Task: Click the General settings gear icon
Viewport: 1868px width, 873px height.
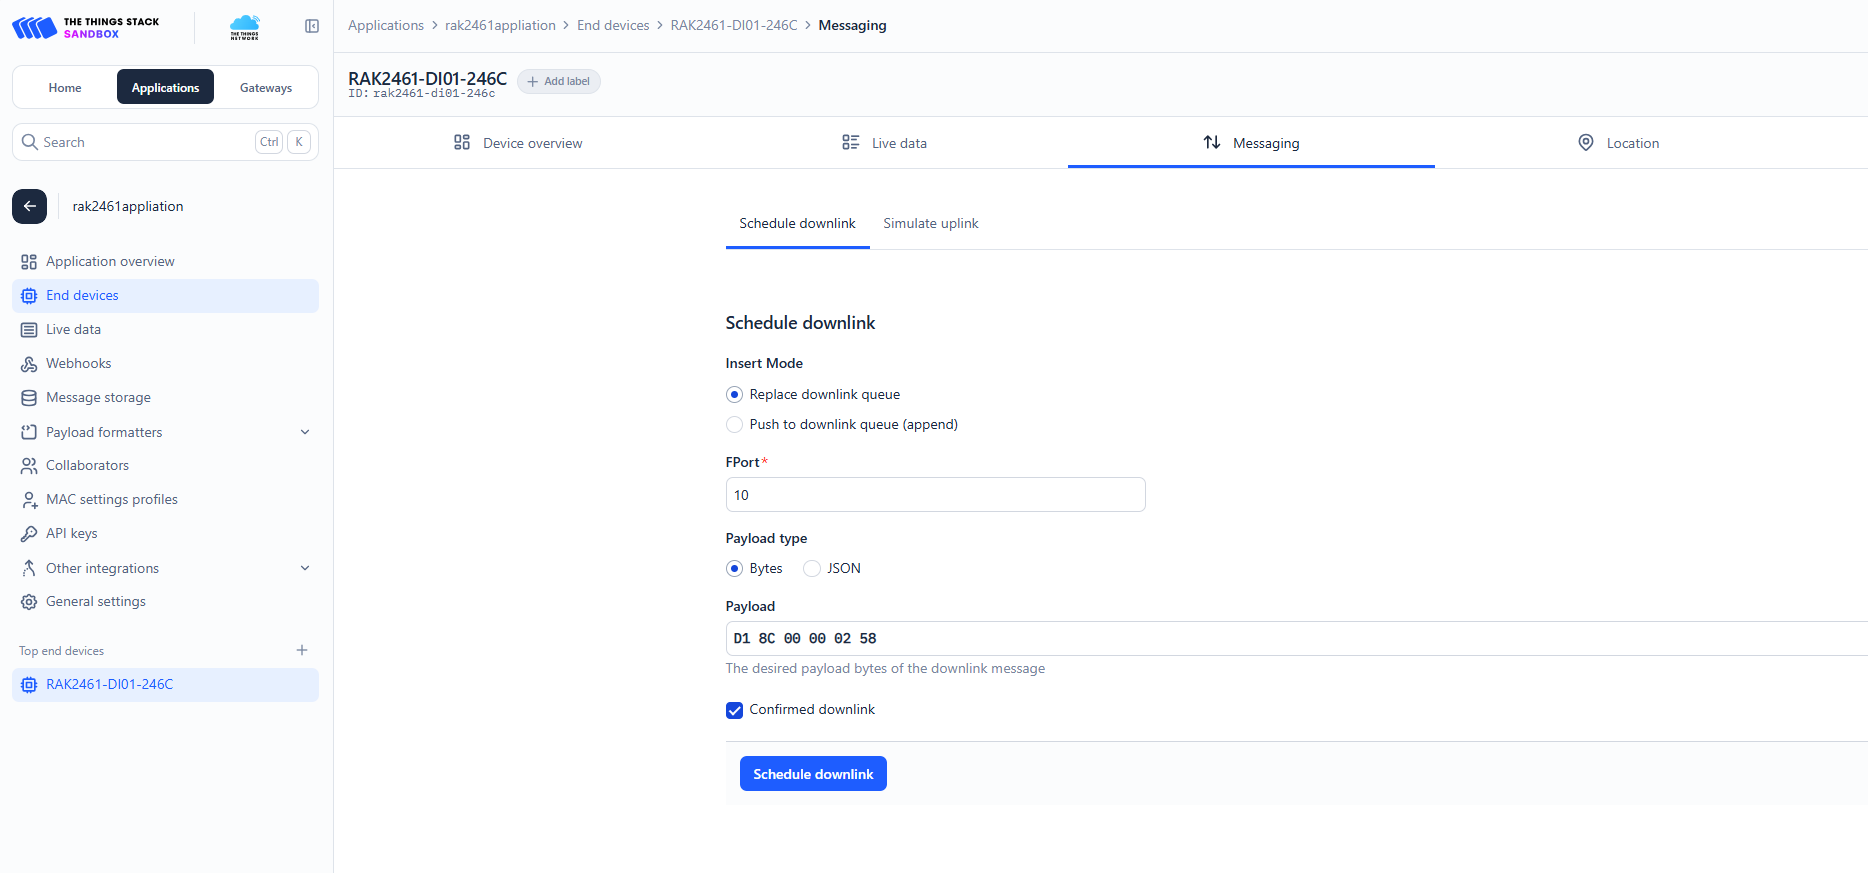Action: 29,602
